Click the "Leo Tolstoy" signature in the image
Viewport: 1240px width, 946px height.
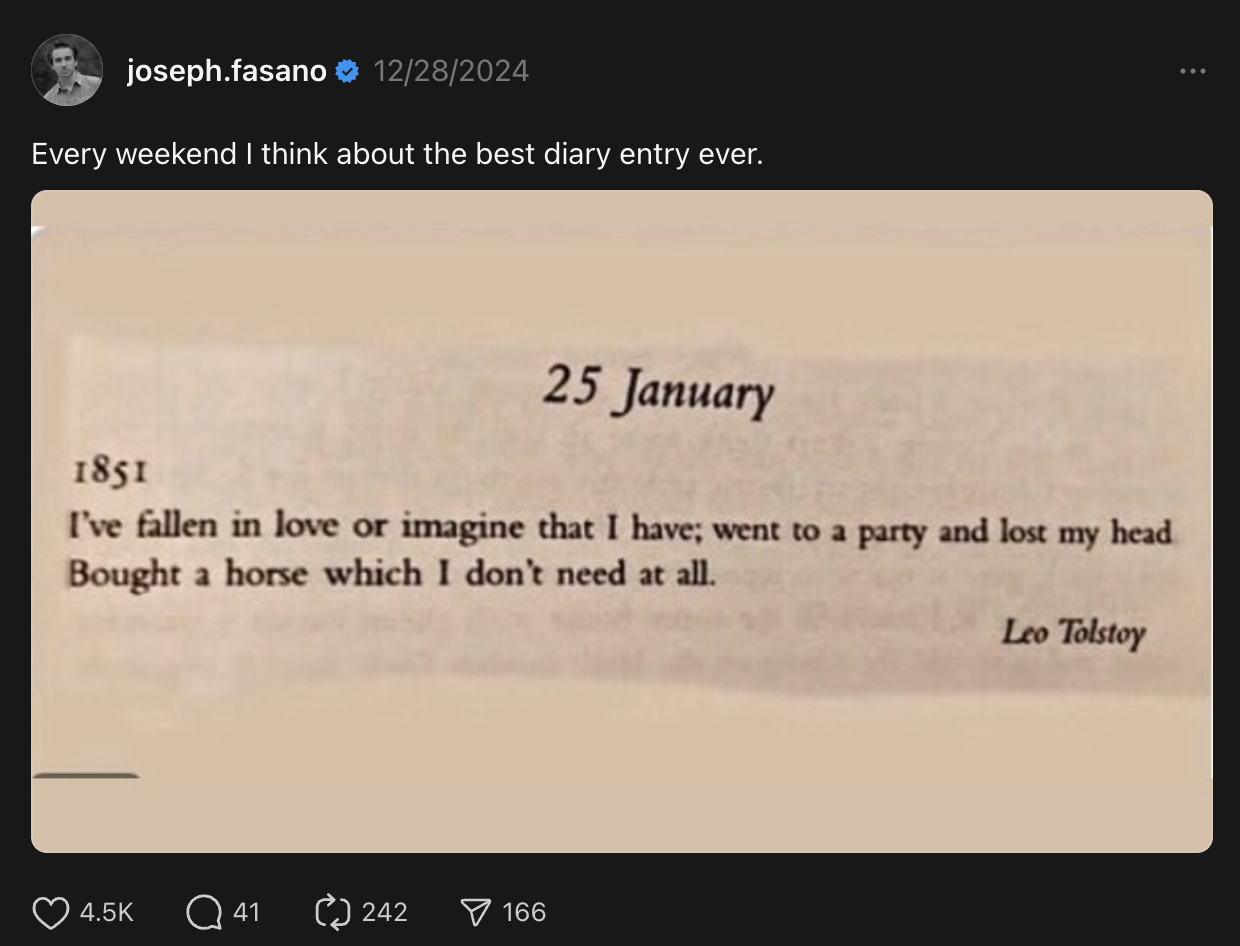(x=1073, y=633)
